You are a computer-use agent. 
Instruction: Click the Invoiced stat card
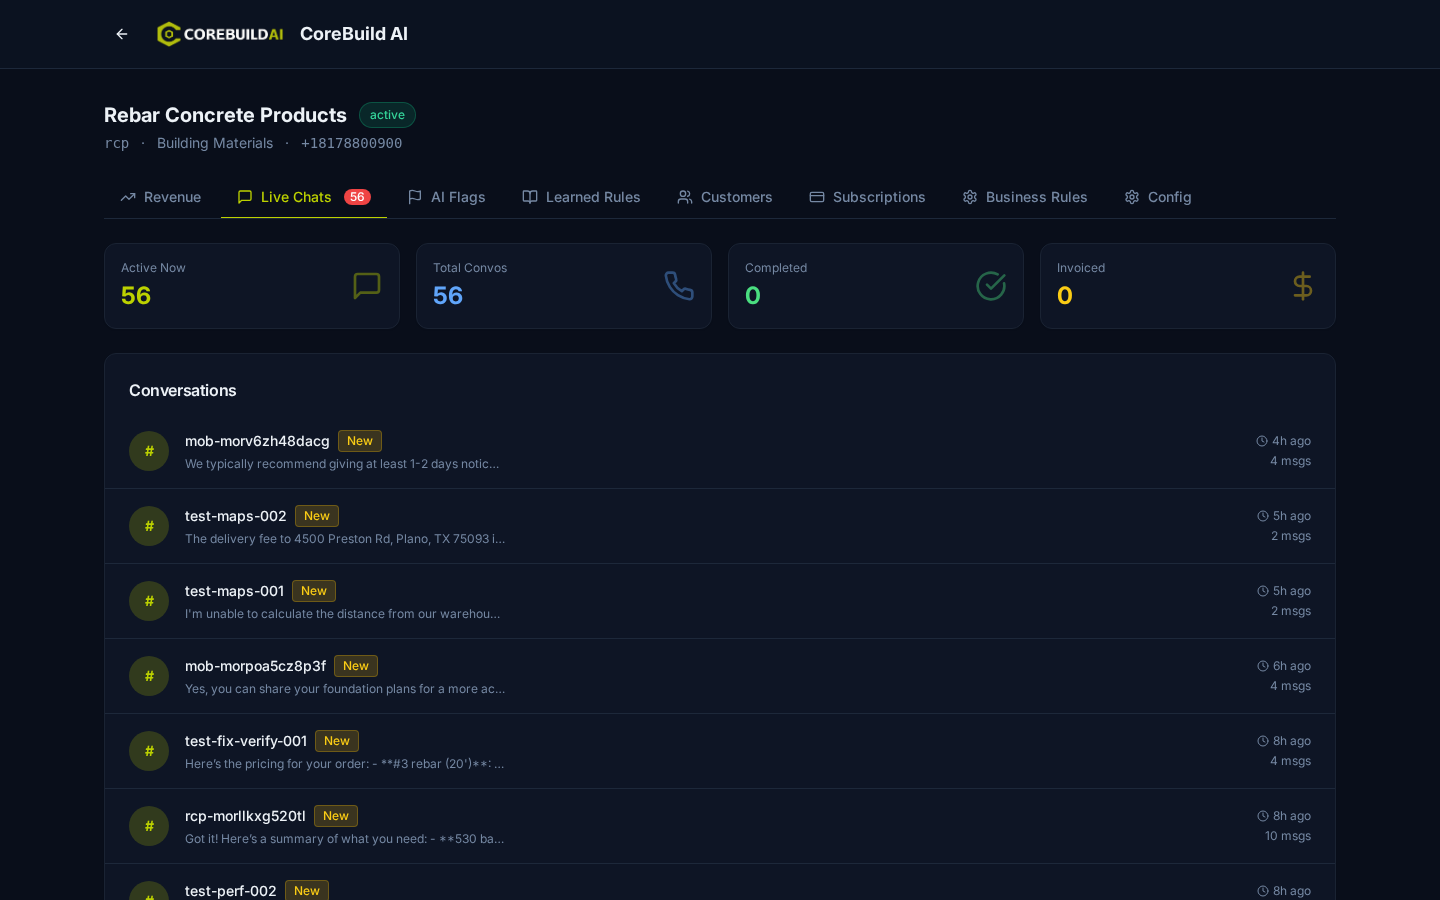[1188, 286]
